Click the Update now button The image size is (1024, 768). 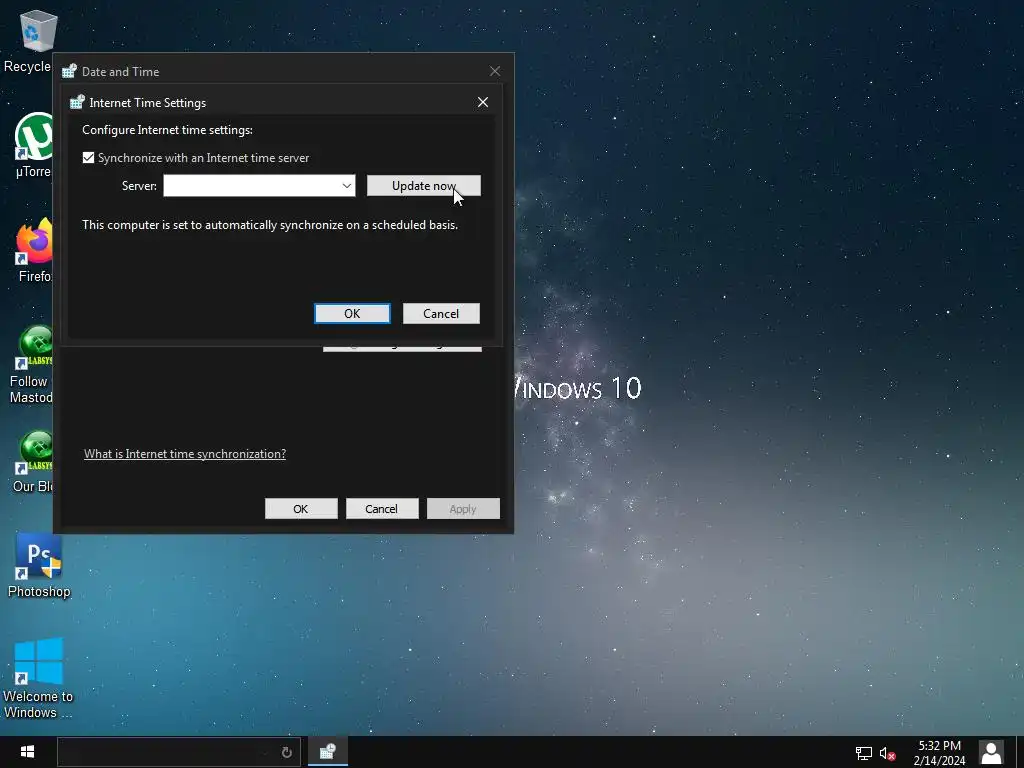coord(423,185)
